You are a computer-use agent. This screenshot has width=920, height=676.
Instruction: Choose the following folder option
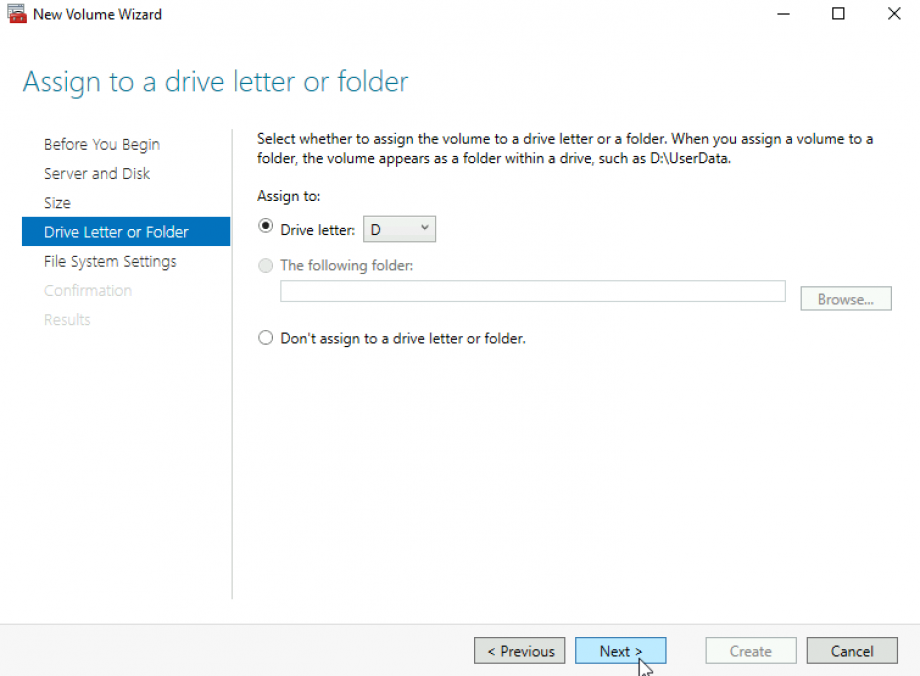tap(265, 265)
